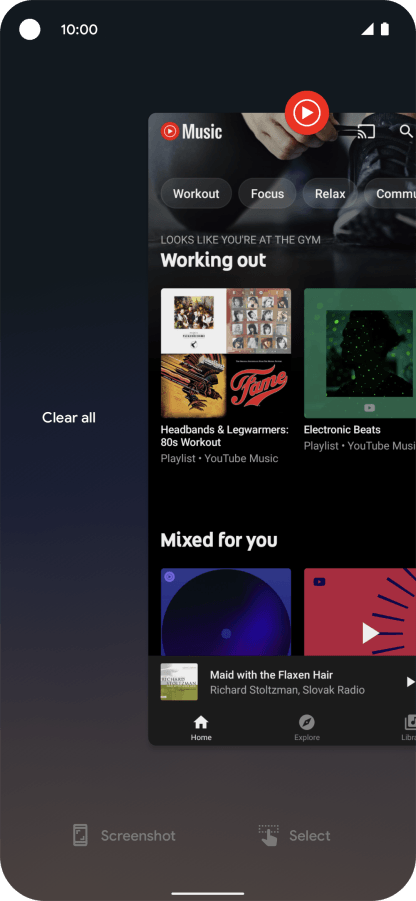Open the Cast icon in Music header
Viewport: 416px width, 901px height.
[x=366, y=132]
